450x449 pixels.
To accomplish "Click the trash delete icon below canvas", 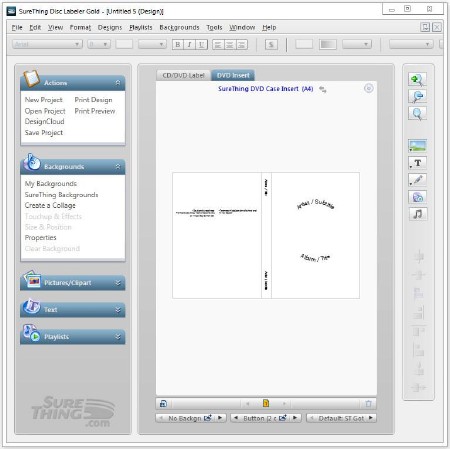I will tap(368, 404).
